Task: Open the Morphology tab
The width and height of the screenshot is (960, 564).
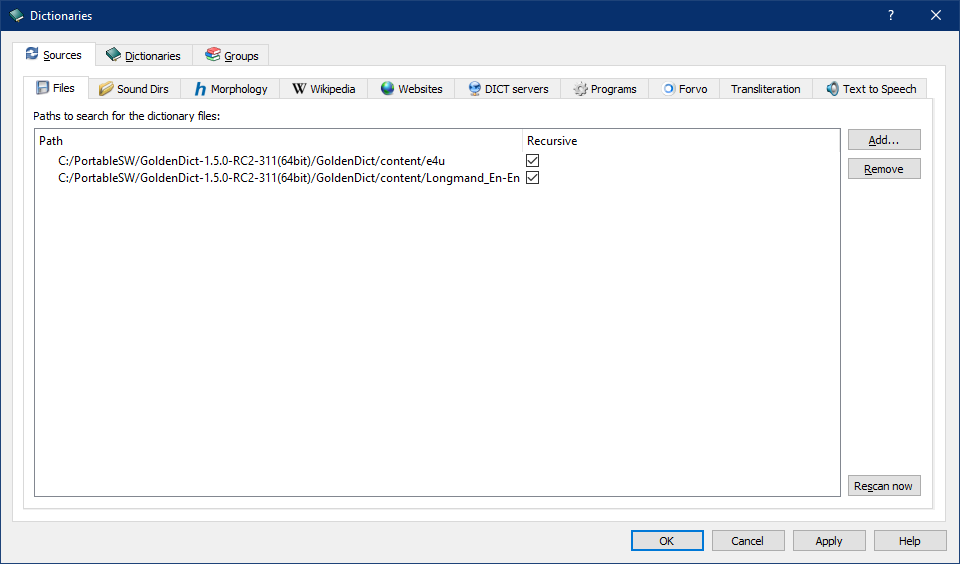Action: pyautogui.click(x=230, y=89)
